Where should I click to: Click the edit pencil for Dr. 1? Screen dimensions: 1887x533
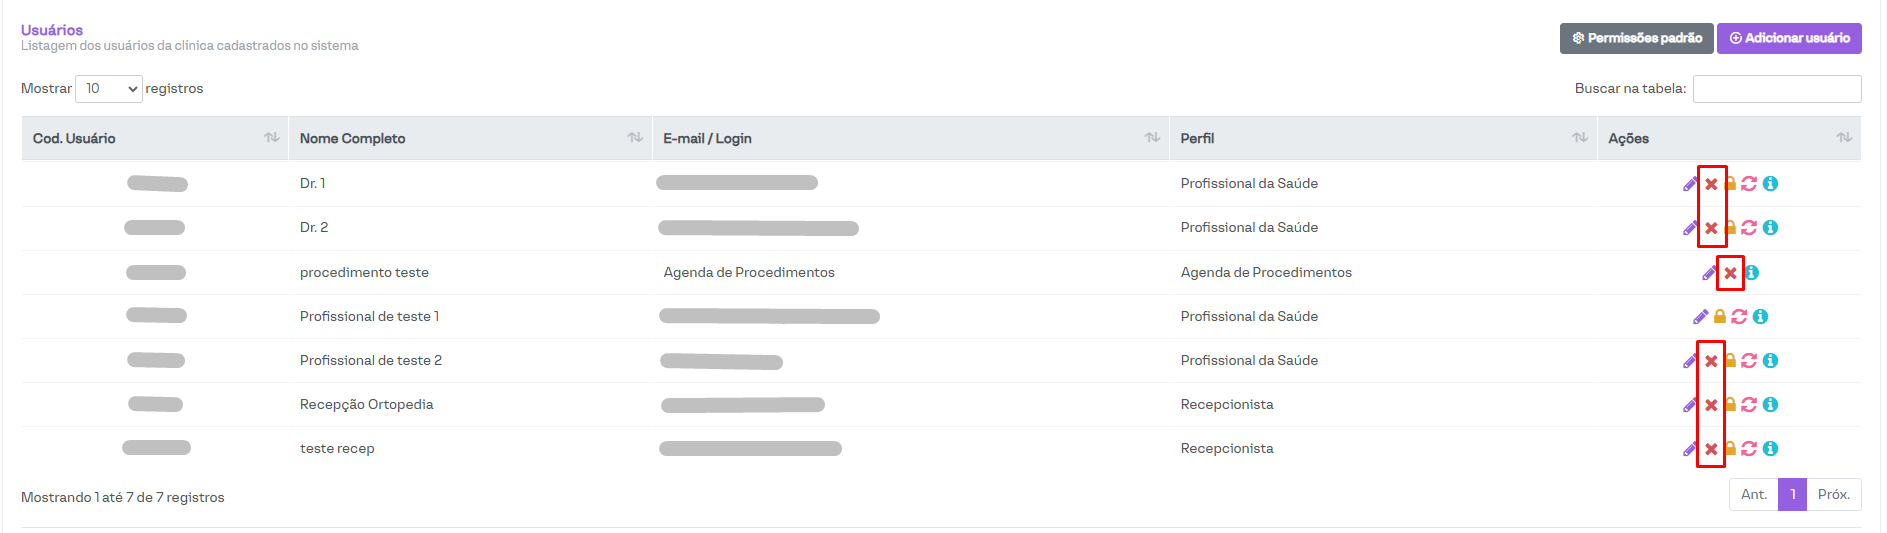(x=1689, y=184)
